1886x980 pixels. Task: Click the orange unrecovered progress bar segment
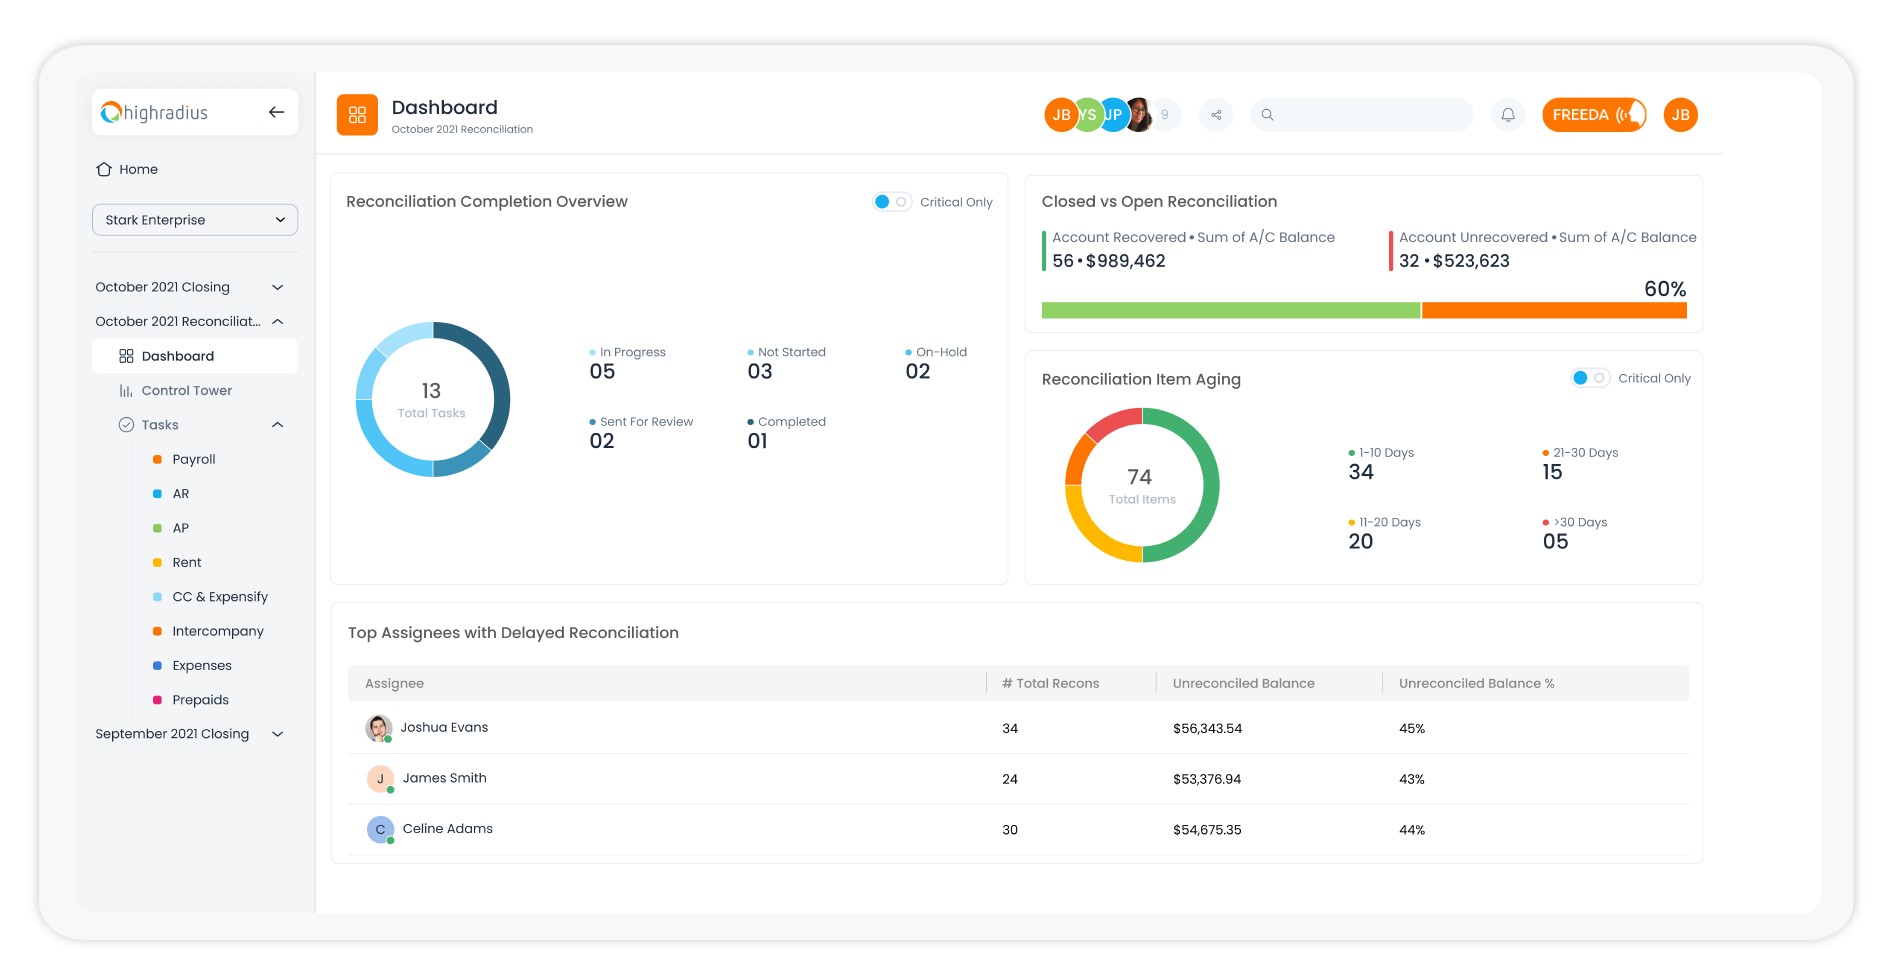1554,311
